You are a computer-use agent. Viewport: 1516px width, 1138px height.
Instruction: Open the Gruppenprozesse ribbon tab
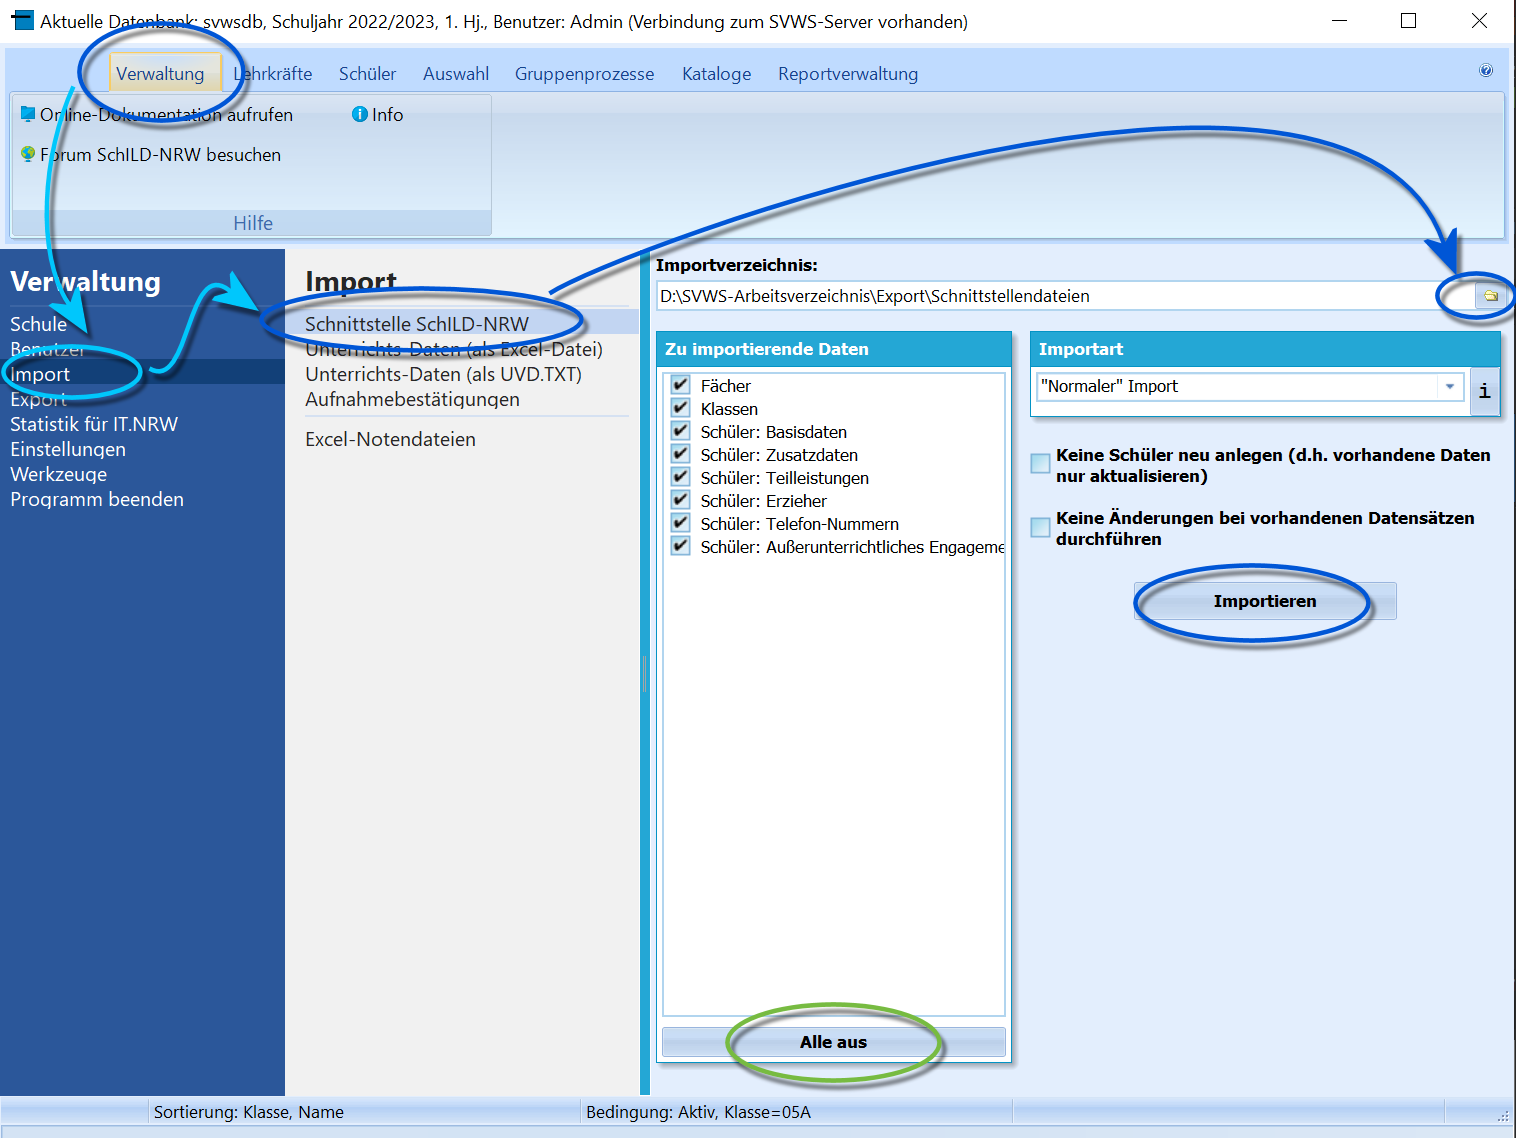coord(584,74)
